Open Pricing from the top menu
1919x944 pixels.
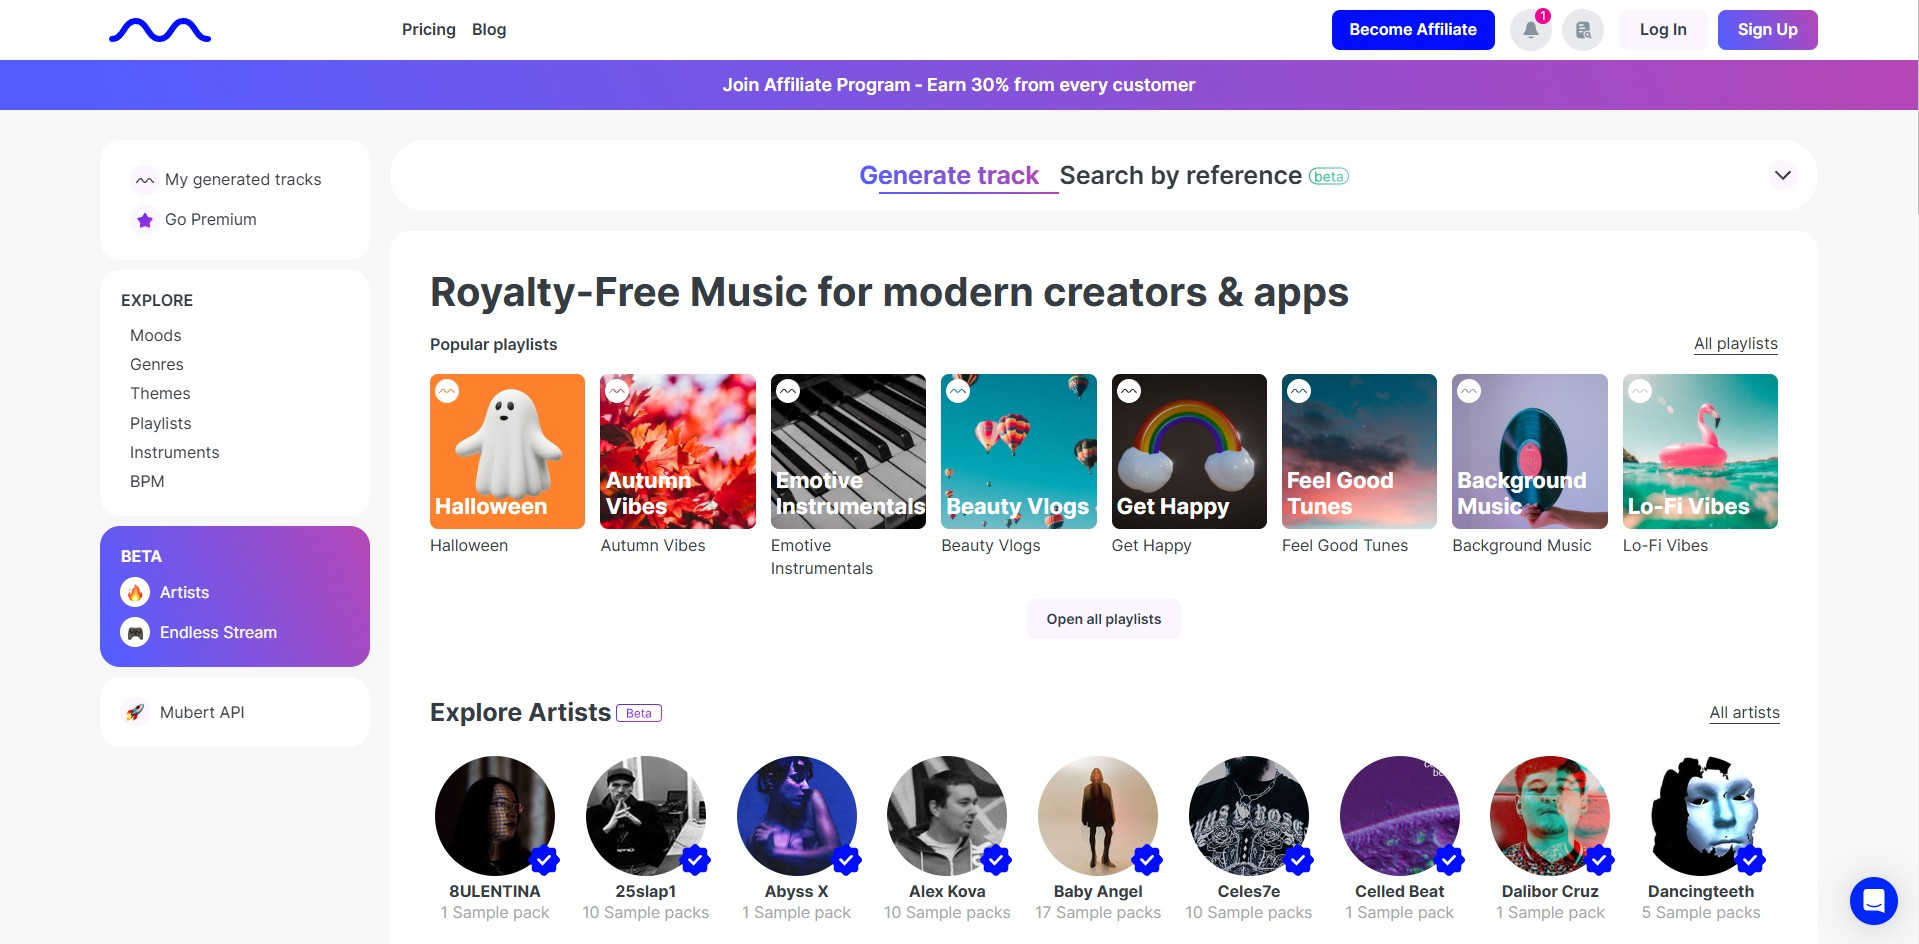pos(428,30)
